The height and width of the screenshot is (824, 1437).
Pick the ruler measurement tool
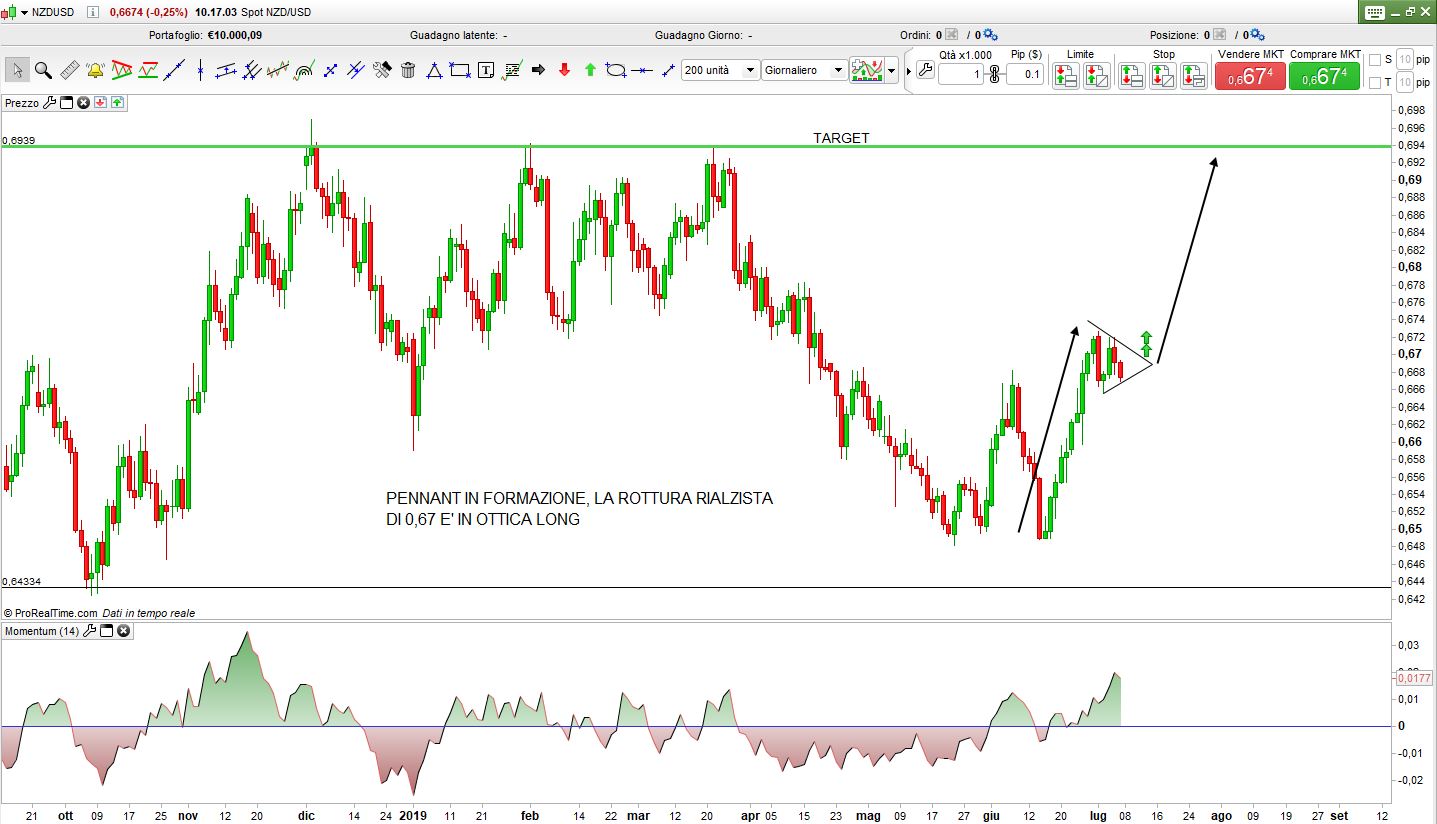70,70
